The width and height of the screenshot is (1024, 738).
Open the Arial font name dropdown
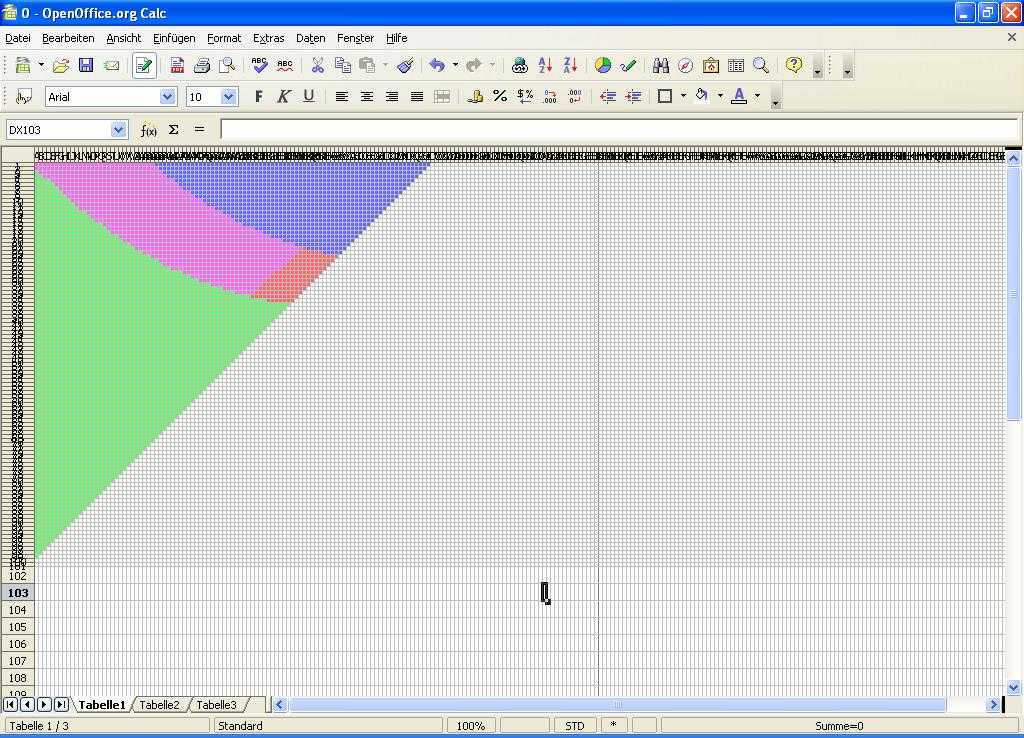click(167, 97)
